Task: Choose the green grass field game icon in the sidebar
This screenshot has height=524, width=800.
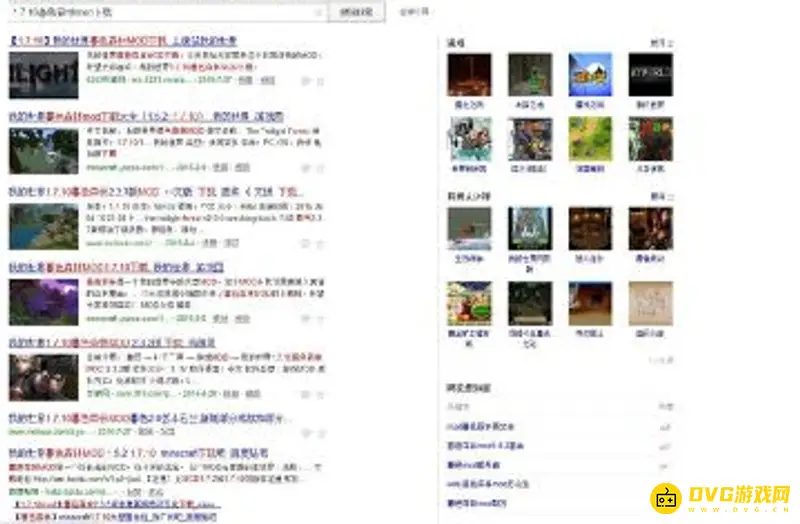Action: 590,139
